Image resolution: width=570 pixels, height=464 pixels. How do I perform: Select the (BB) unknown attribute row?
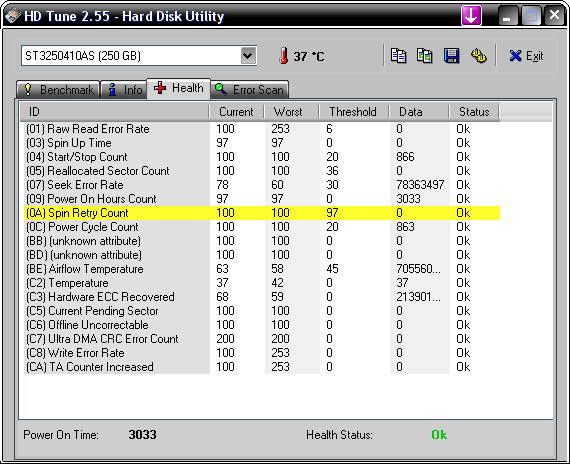tap(262, 241)
